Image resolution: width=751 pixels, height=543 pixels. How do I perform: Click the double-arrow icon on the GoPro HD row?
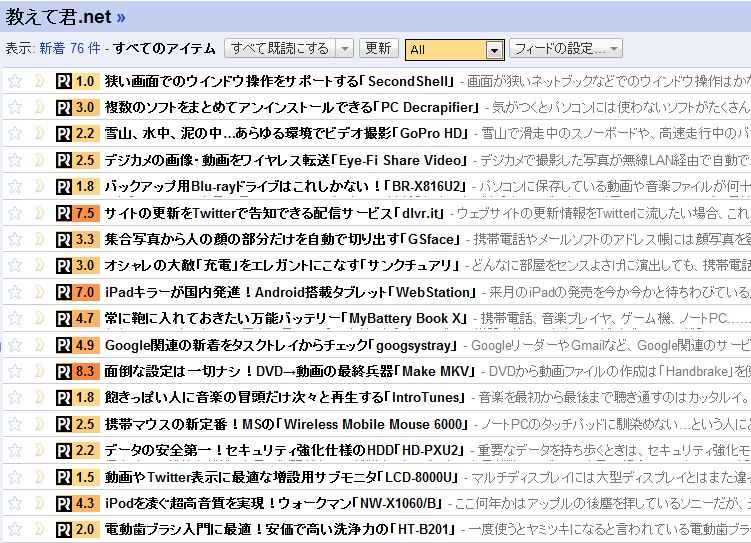coord(40,134)
